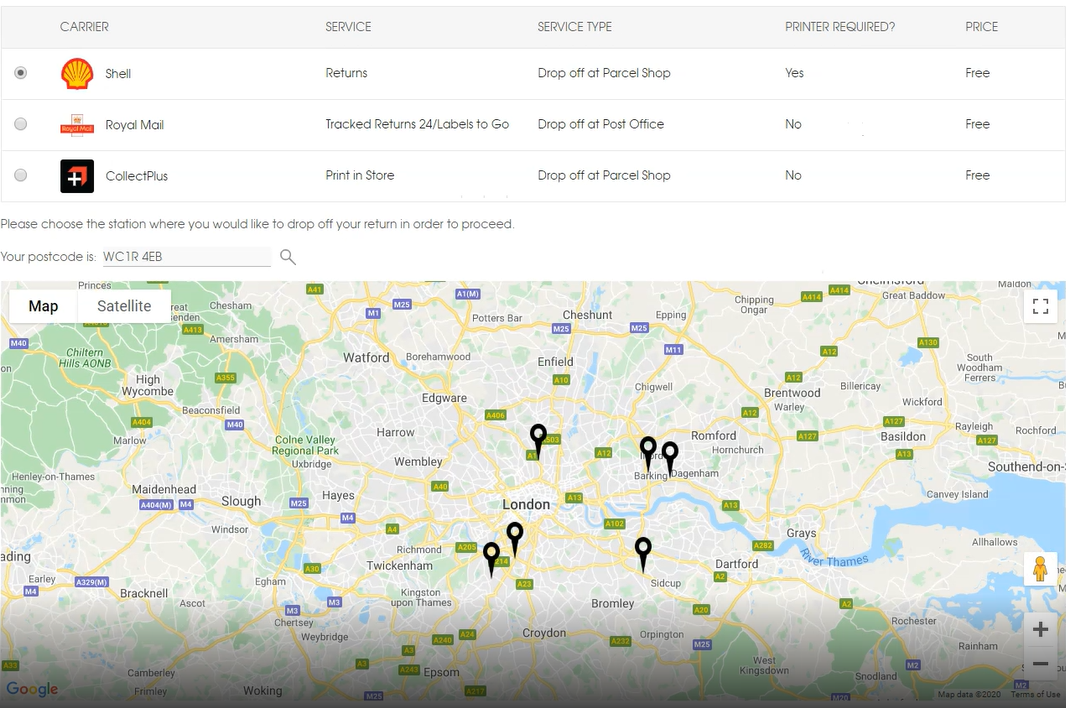Click 'Returns' service in Shell row
1066x708 pixels.
click(346, 73)
